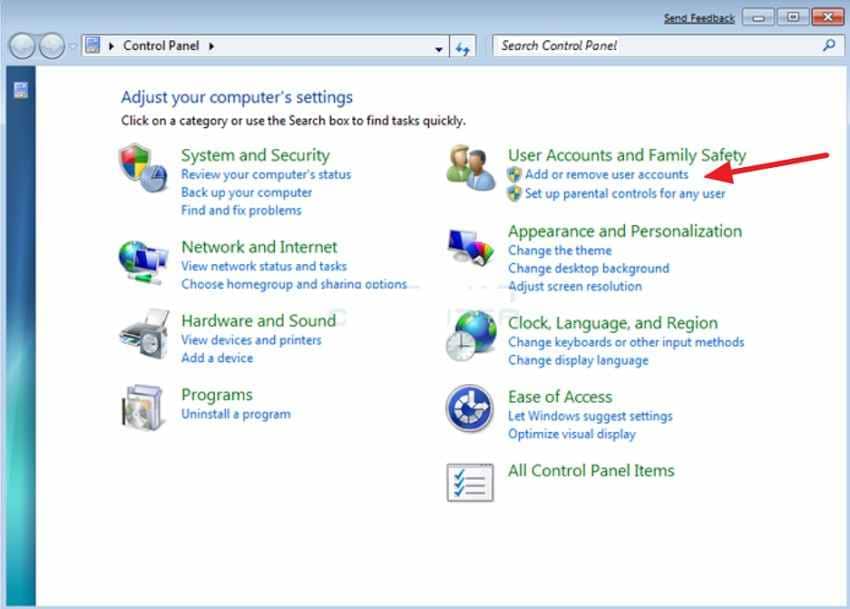Click View devices and printers
This screenshot has height=609, width=850.
click(x=251, y=340)
